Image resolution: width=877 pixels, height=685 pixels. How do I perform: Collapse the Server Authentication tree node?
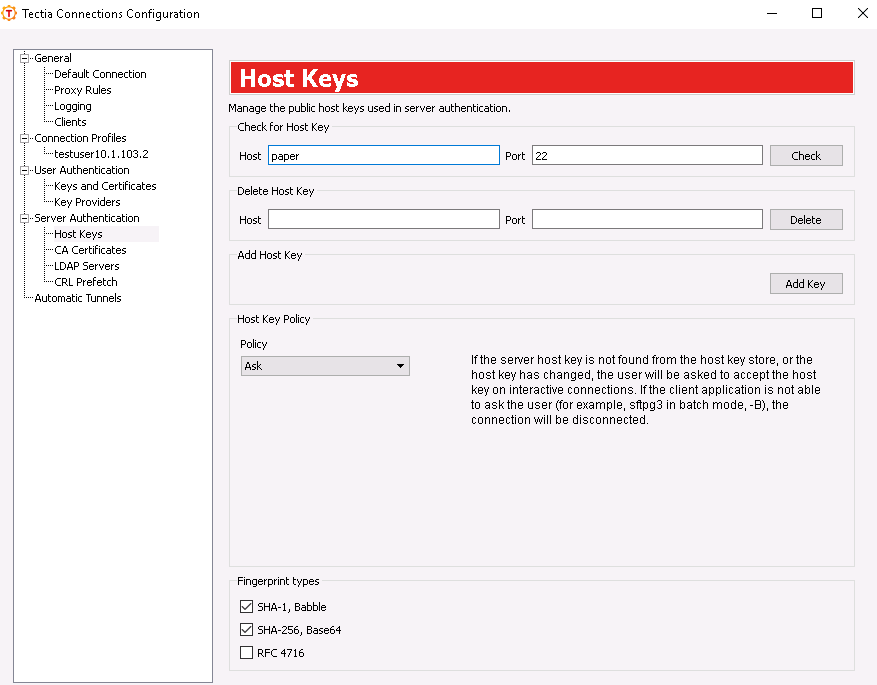click(24, 218)
